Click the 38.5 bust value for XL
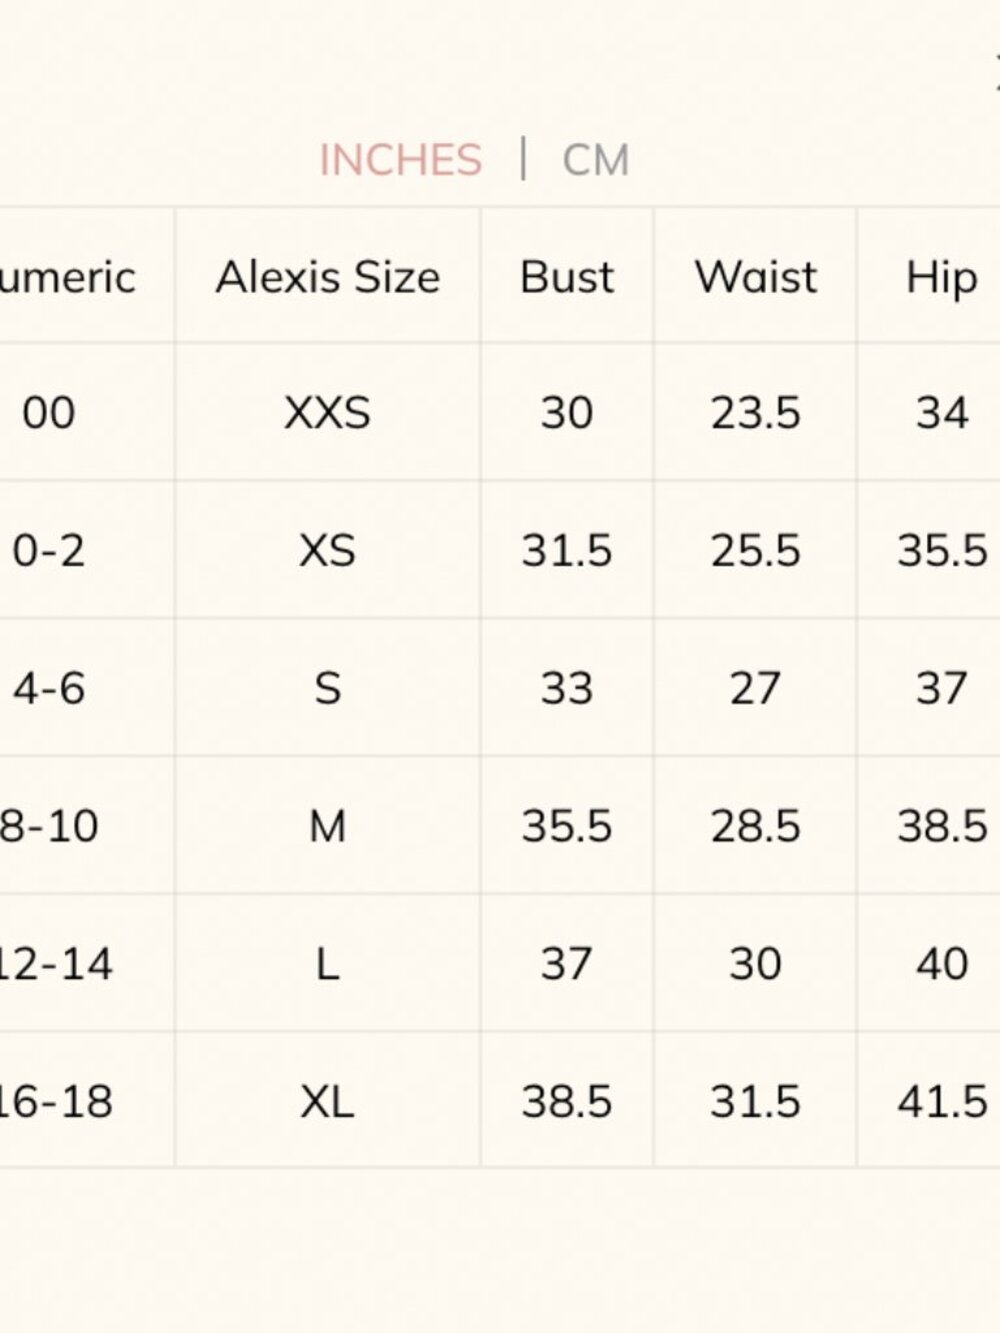 (566, 1102)
